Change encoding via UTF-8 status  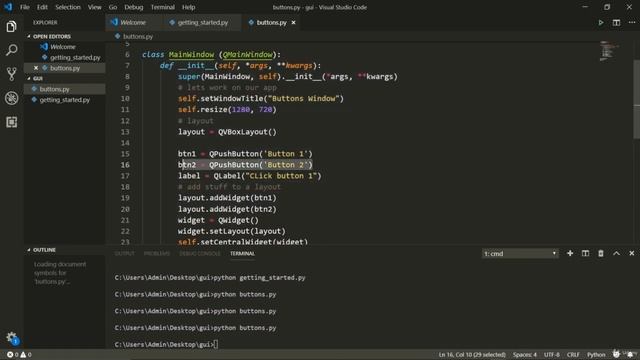pyautogui.click(x=551, y=355)
